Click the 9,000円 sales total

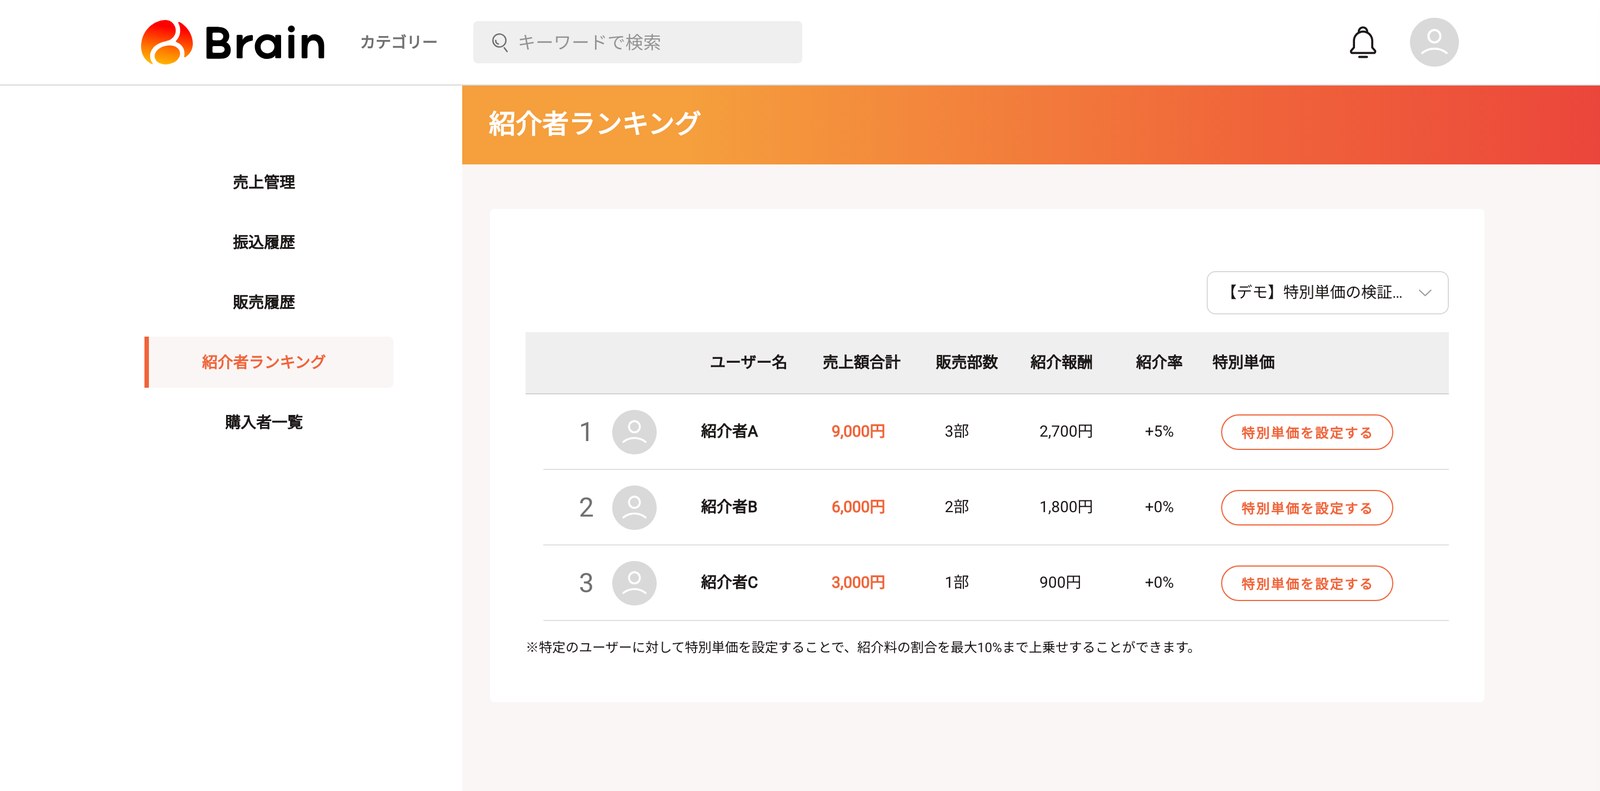pos(858,431)
